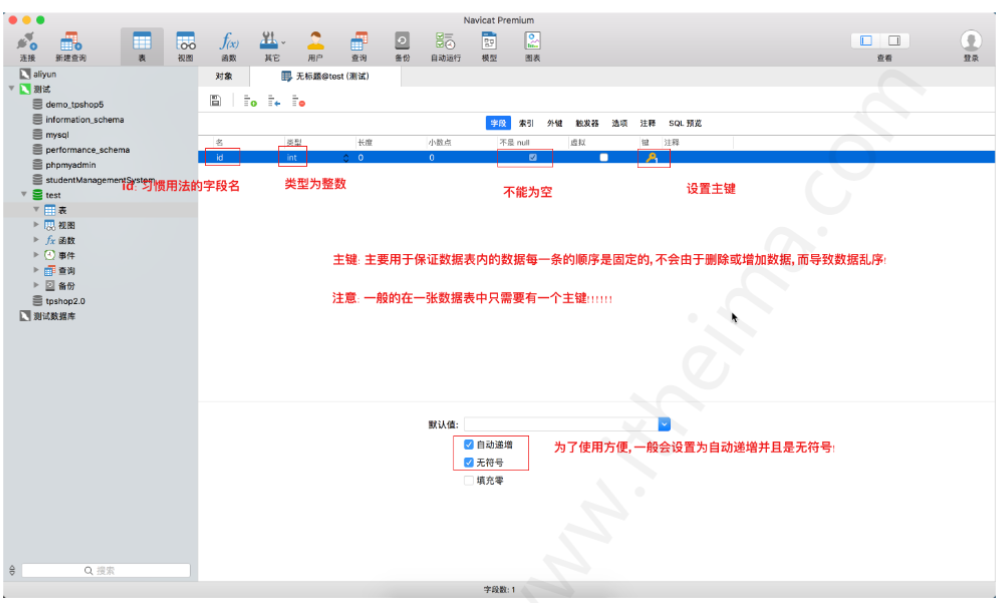Click the save icon in table designer
The height and width of the screenshot is (603, 1004).
point(216,100)
